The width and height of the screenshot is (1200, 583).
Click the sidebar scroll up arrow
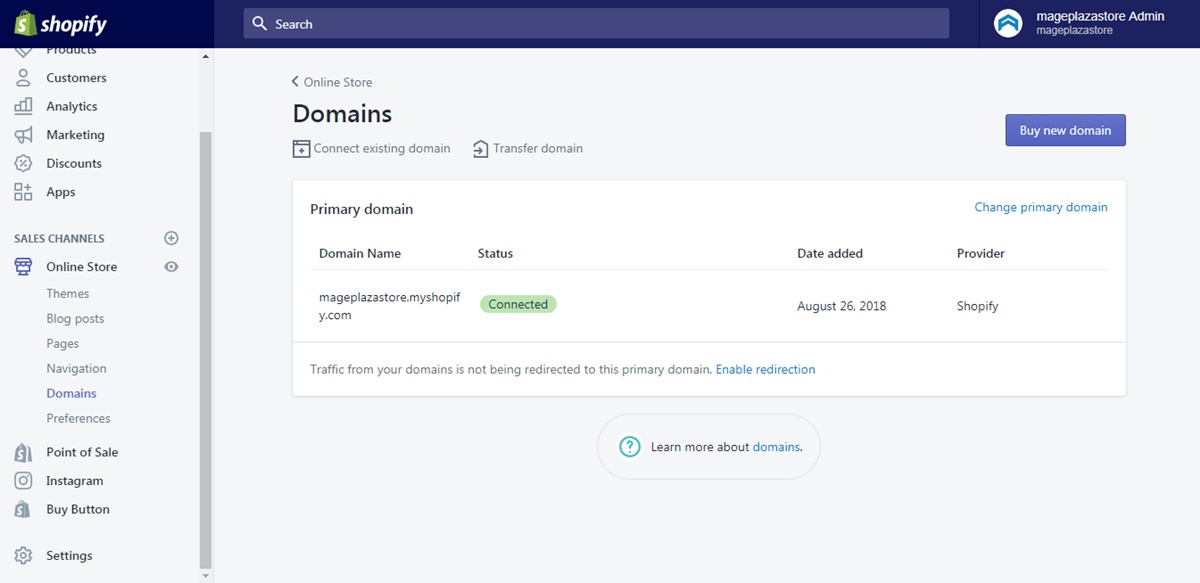pyautogui.click(x=205, y=56)
